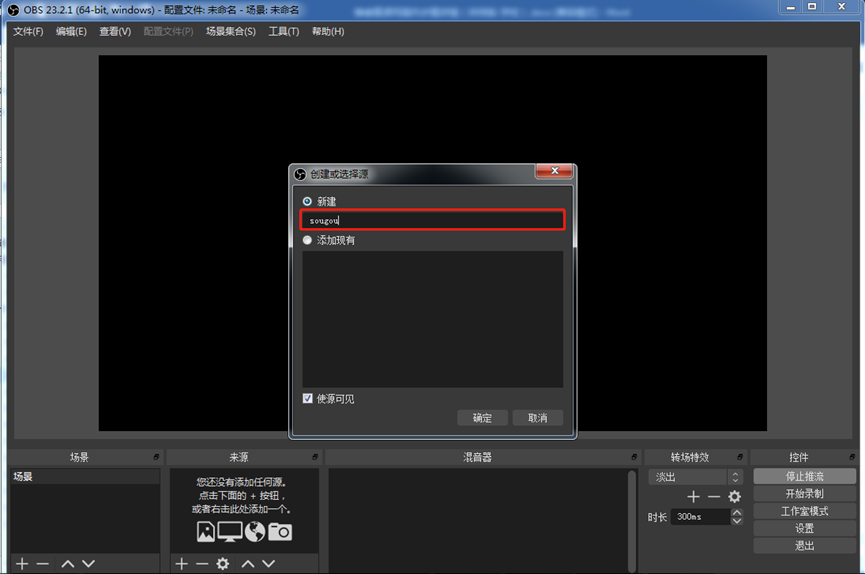This screenshot has width=865, height=574.
Task: Toggle the 使源可见 checkbox
Action: (308, 398)
